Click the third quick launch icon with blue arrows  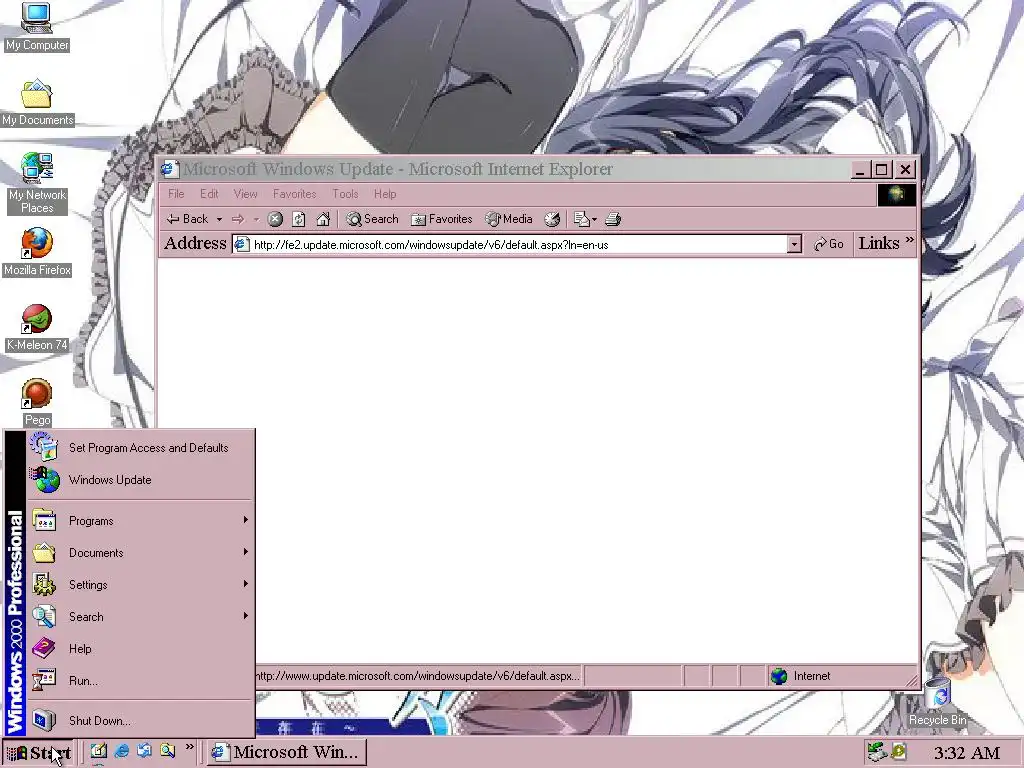[144, 751]
